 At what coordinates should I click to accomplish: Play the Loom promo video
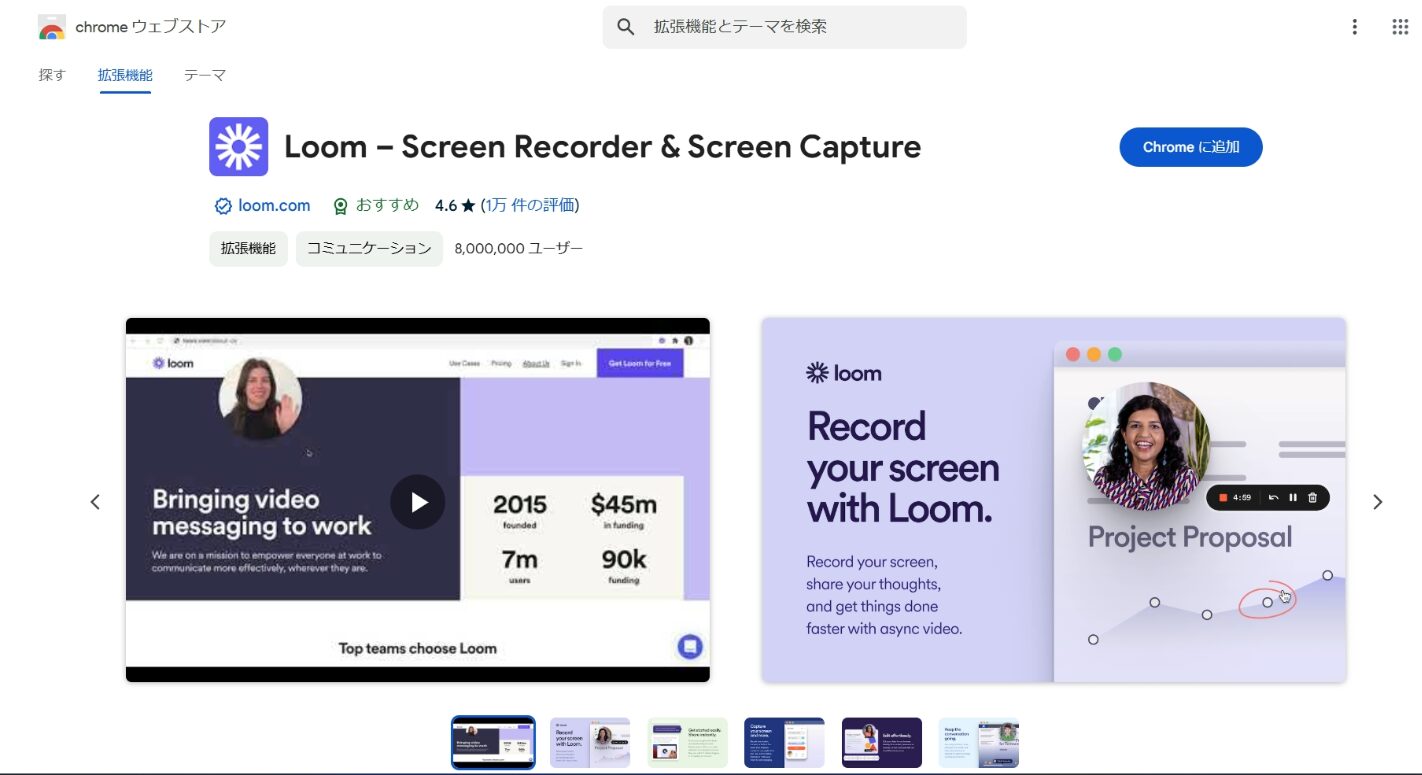(417, 502)
